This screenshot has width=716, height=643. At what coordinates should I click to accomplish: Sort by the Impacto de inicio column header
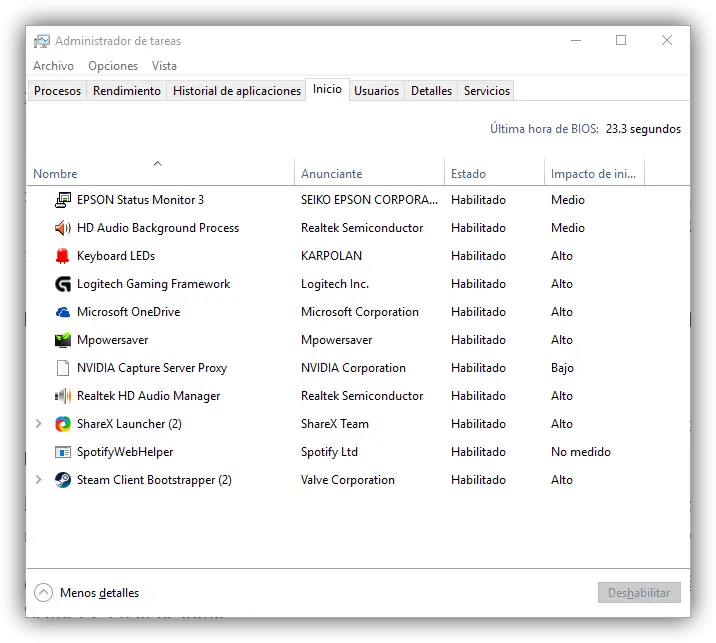tap(593, 174)
